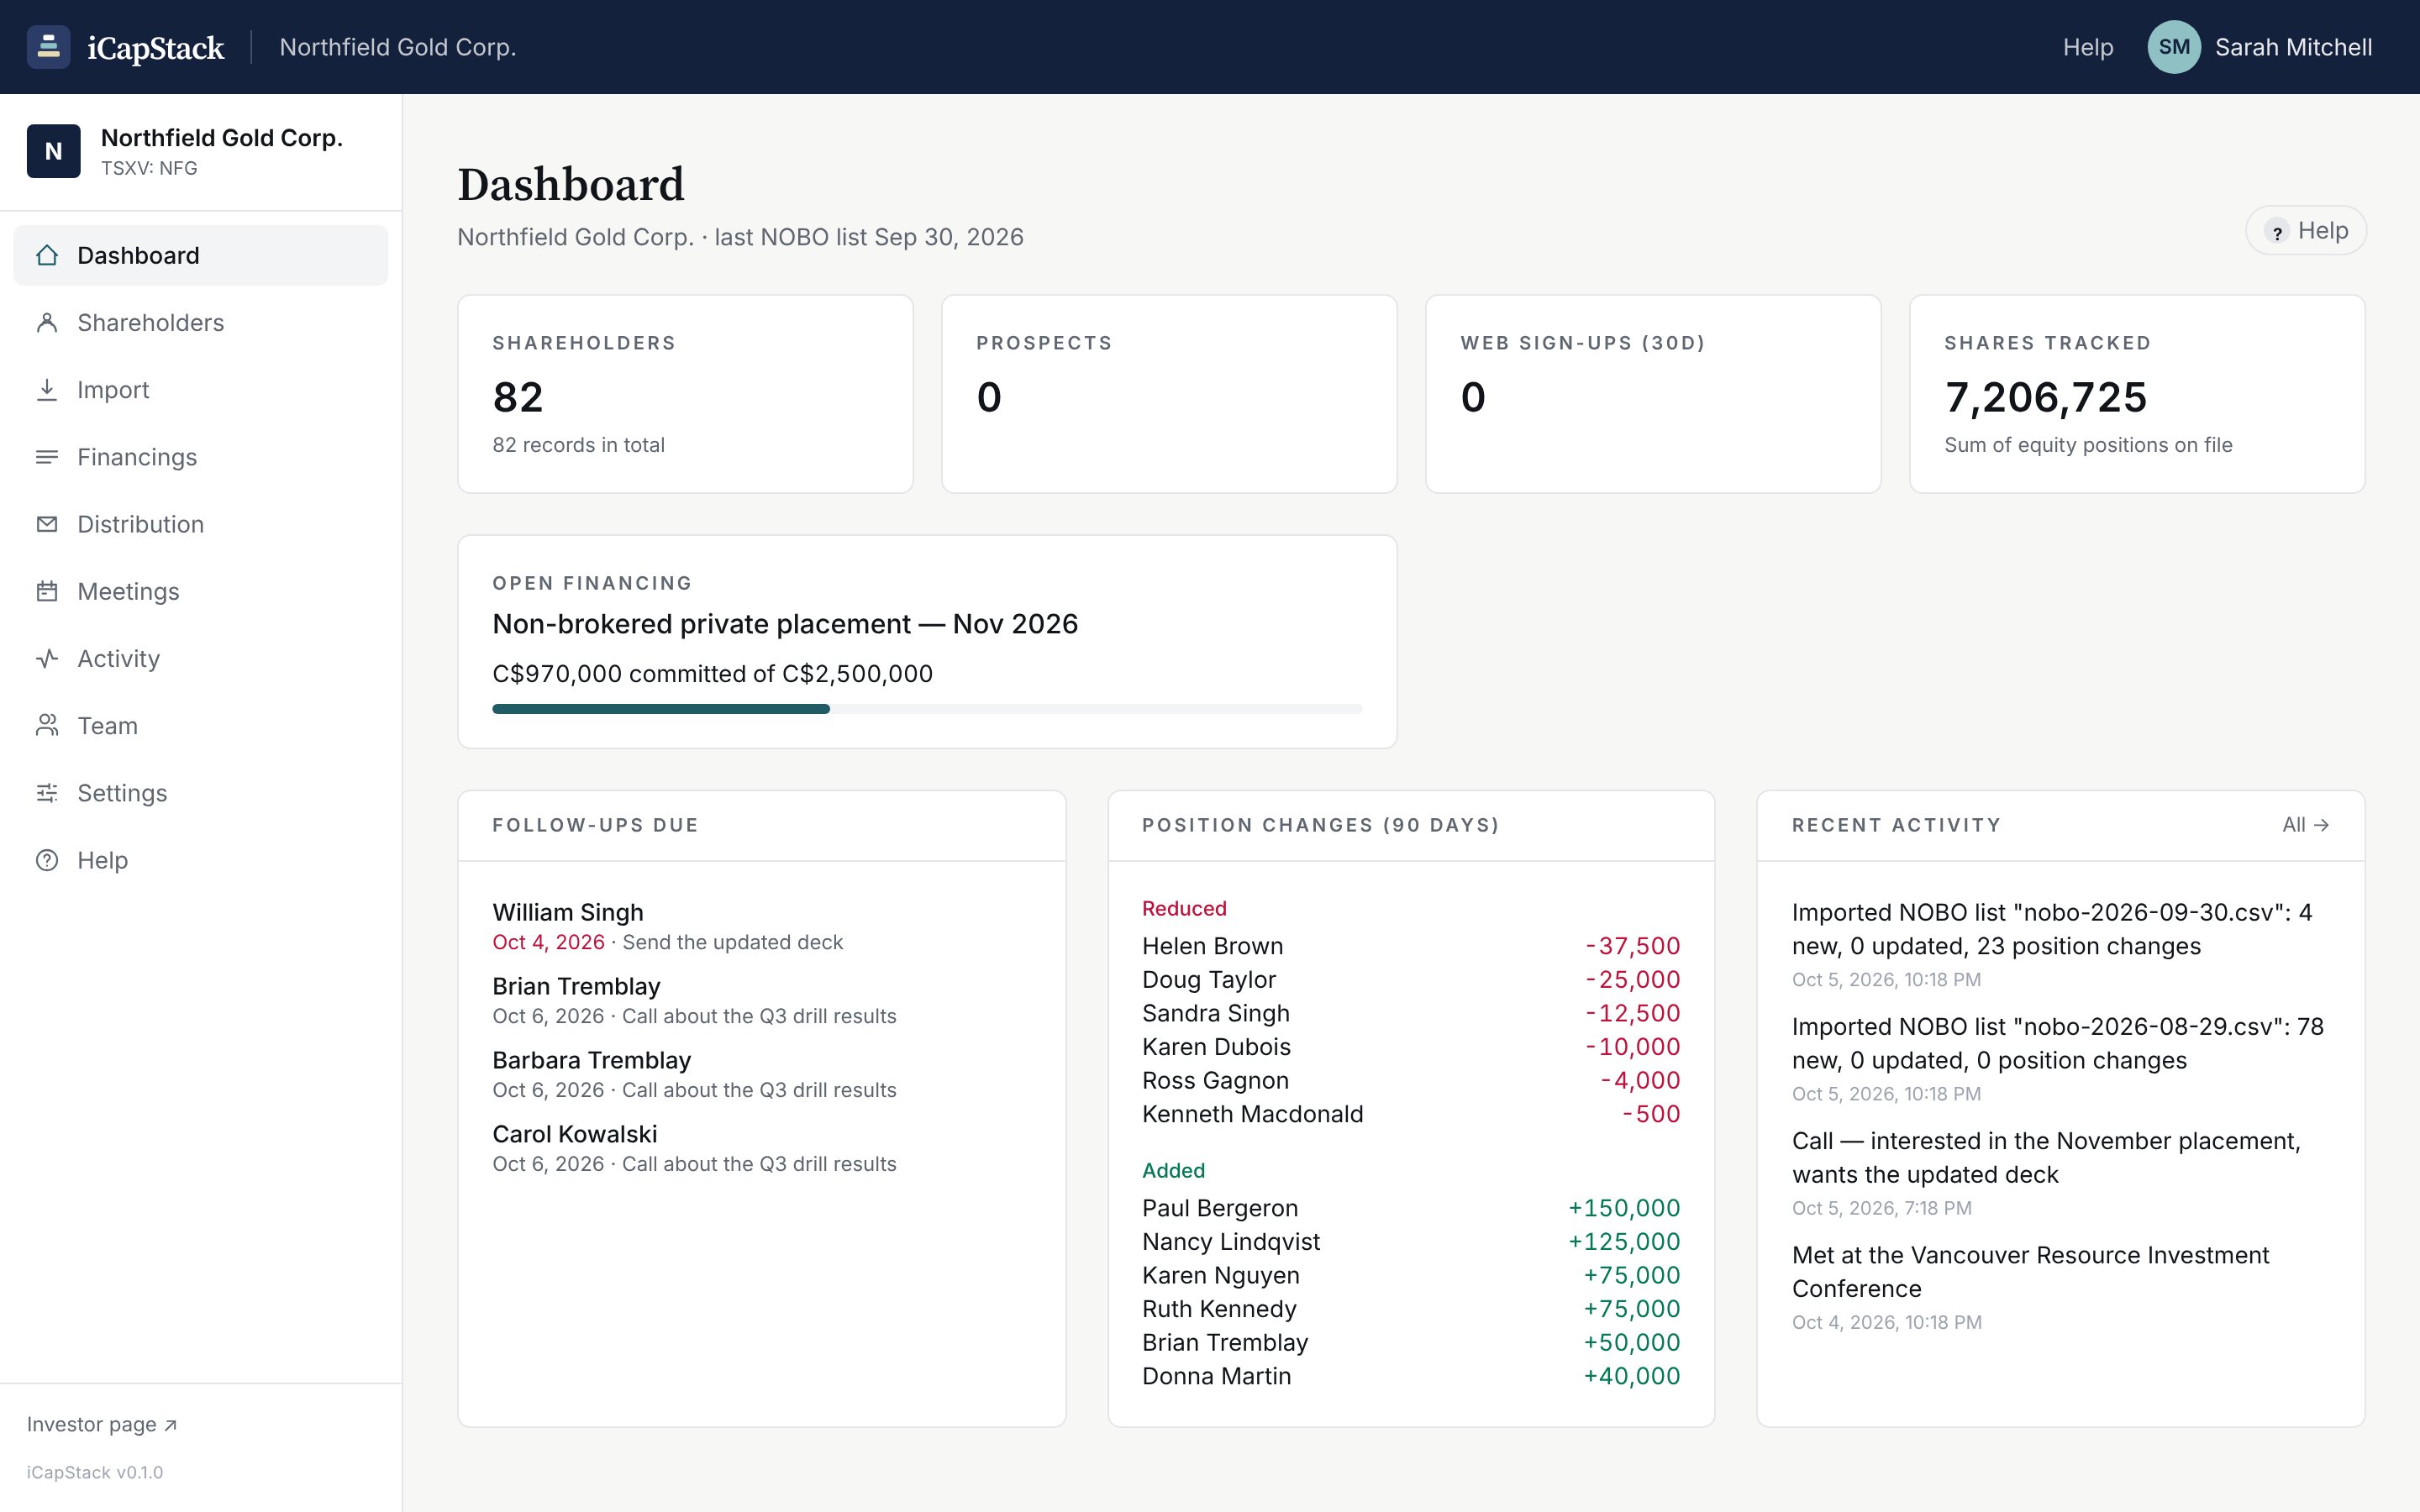Click the Financings lines icon
Viewport: 2420px width, 1512px height.
click(x=47, y=457)
